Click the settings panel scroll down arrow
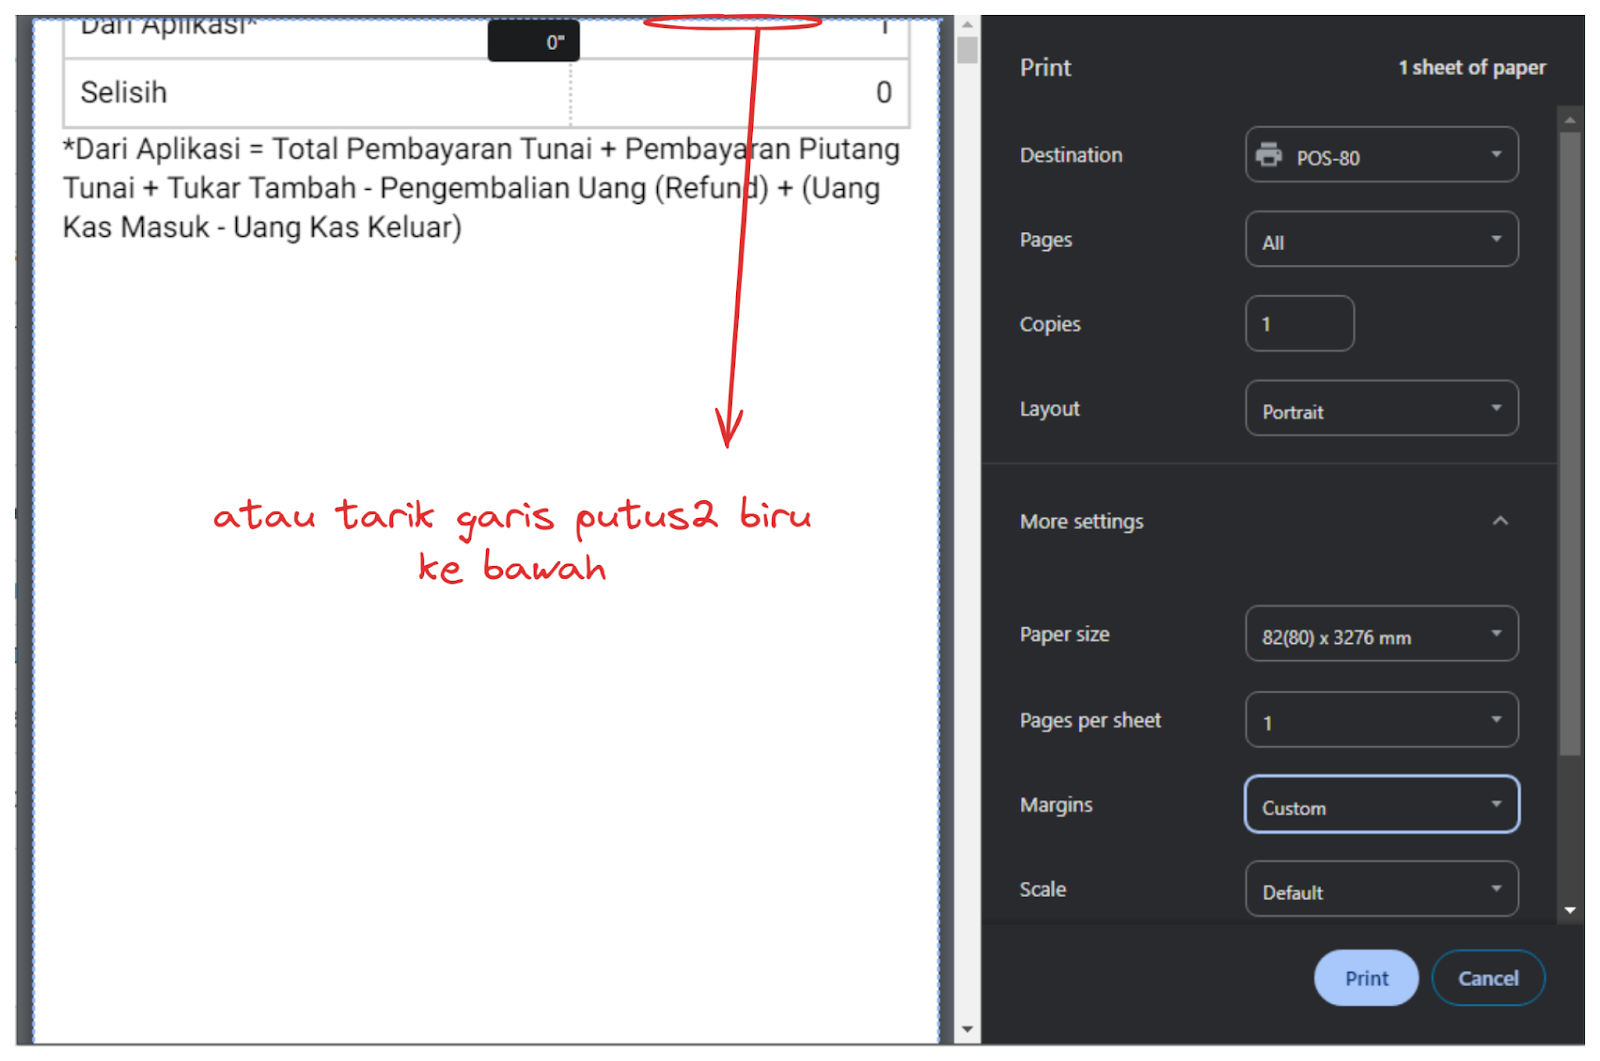Image resolution: width=1600 pixels, height=1061 pixels. 1570,911
